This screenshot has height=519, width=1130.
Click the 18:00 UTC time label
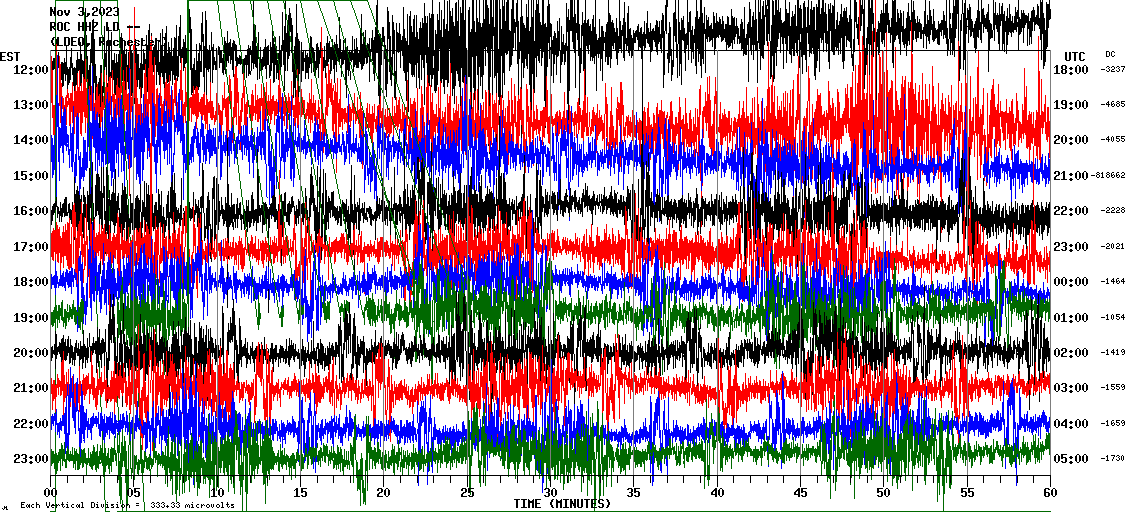[x=1070, y=69]
